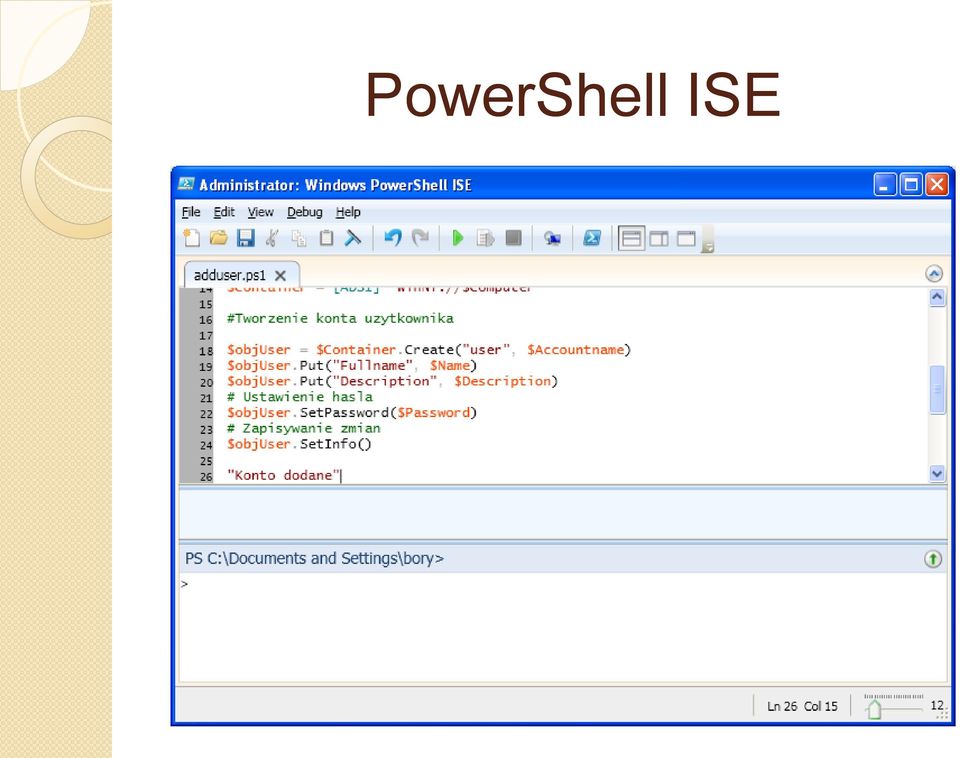Show script pane on the right layout
The width and height of the screenshot is (960, 758).
click(x=659, y=239)
